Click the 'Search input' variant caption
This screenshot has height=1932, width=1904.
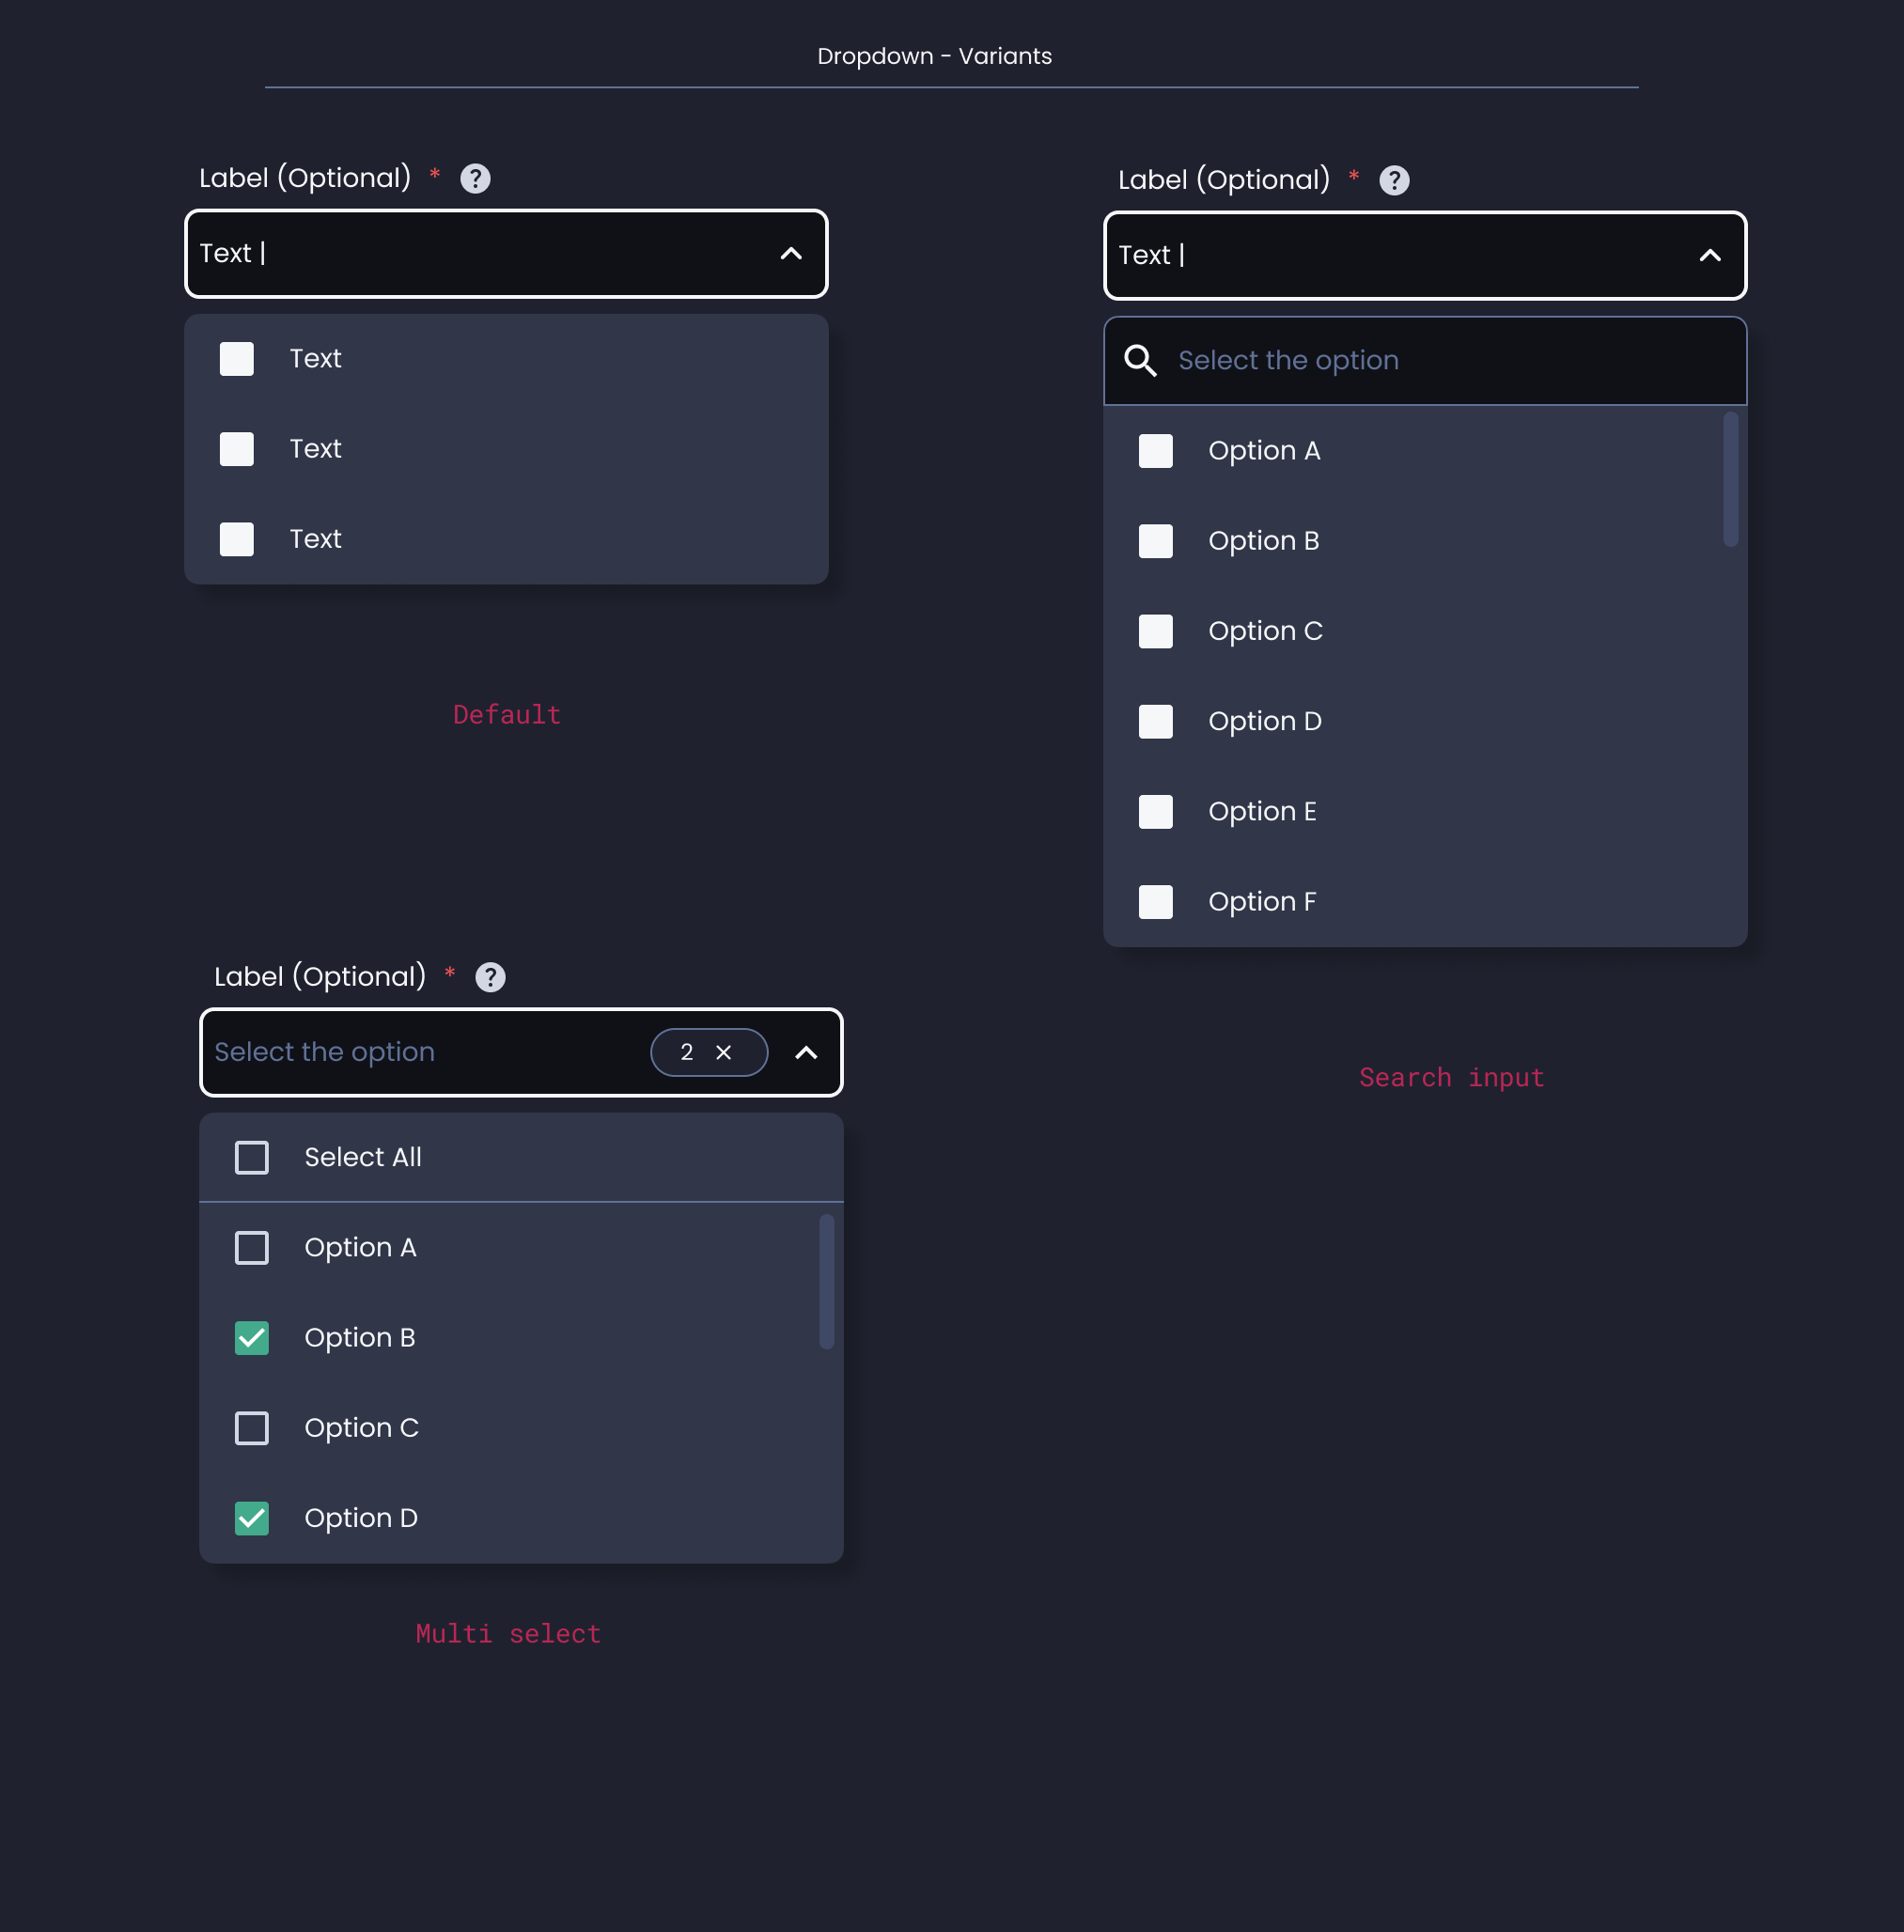(x=1452, y=1078)
